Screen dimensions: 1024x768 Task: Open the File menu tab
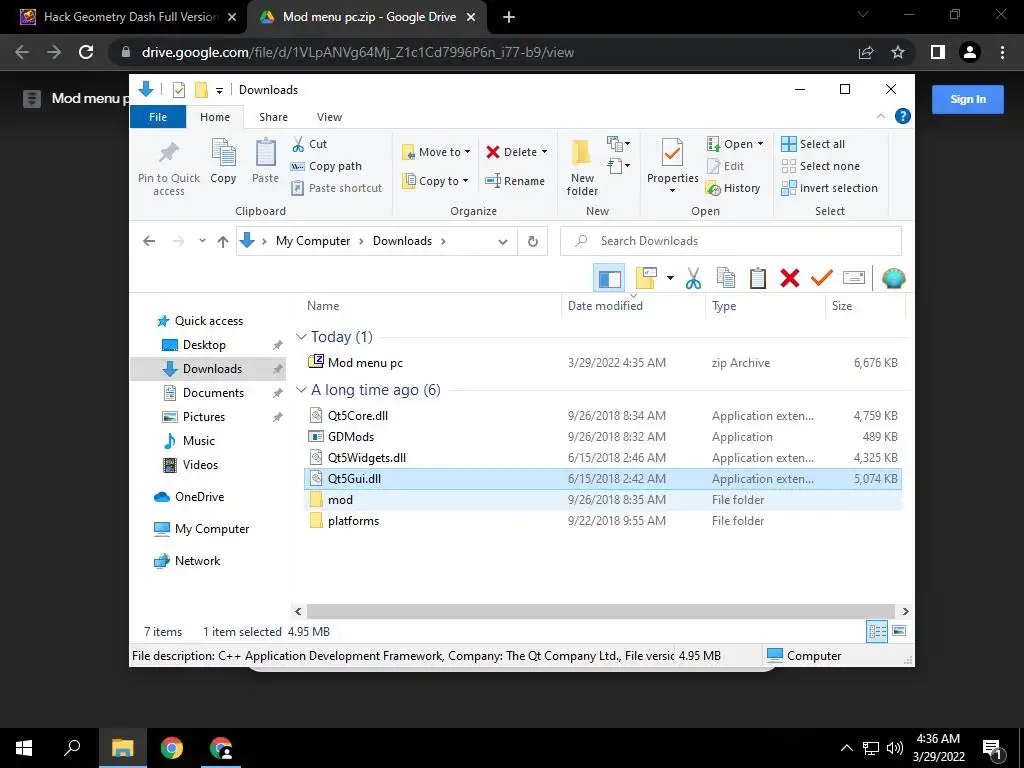pos(158,117)
